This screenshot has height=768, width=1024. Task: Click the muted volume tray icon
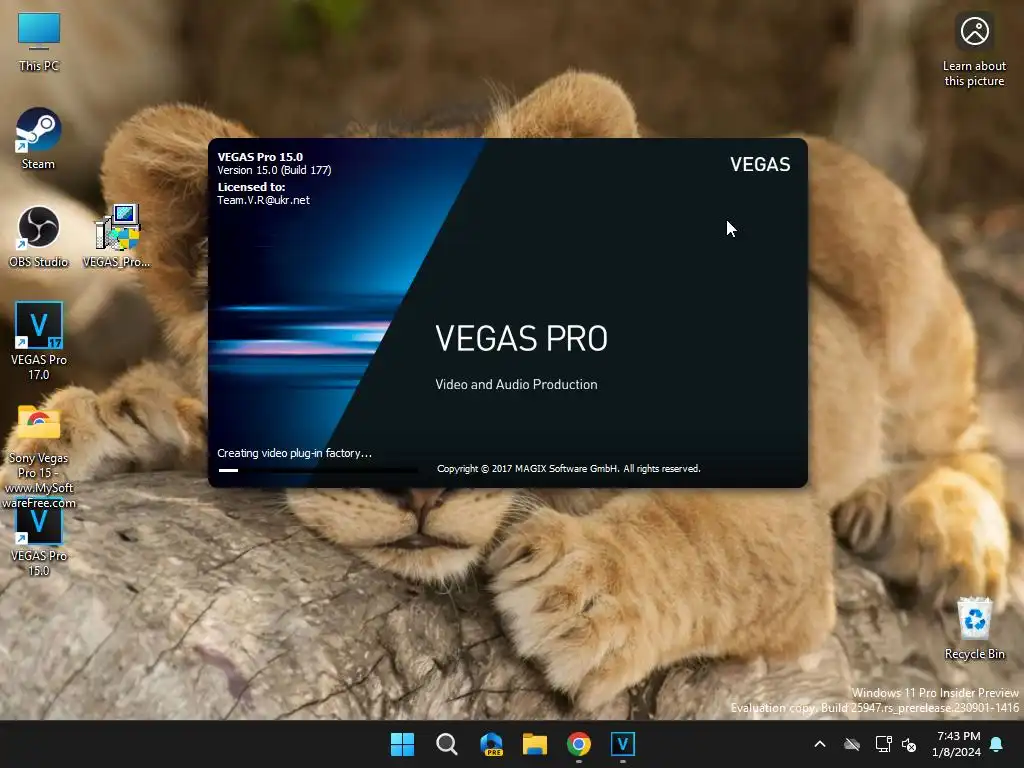(x=908, y=744)
